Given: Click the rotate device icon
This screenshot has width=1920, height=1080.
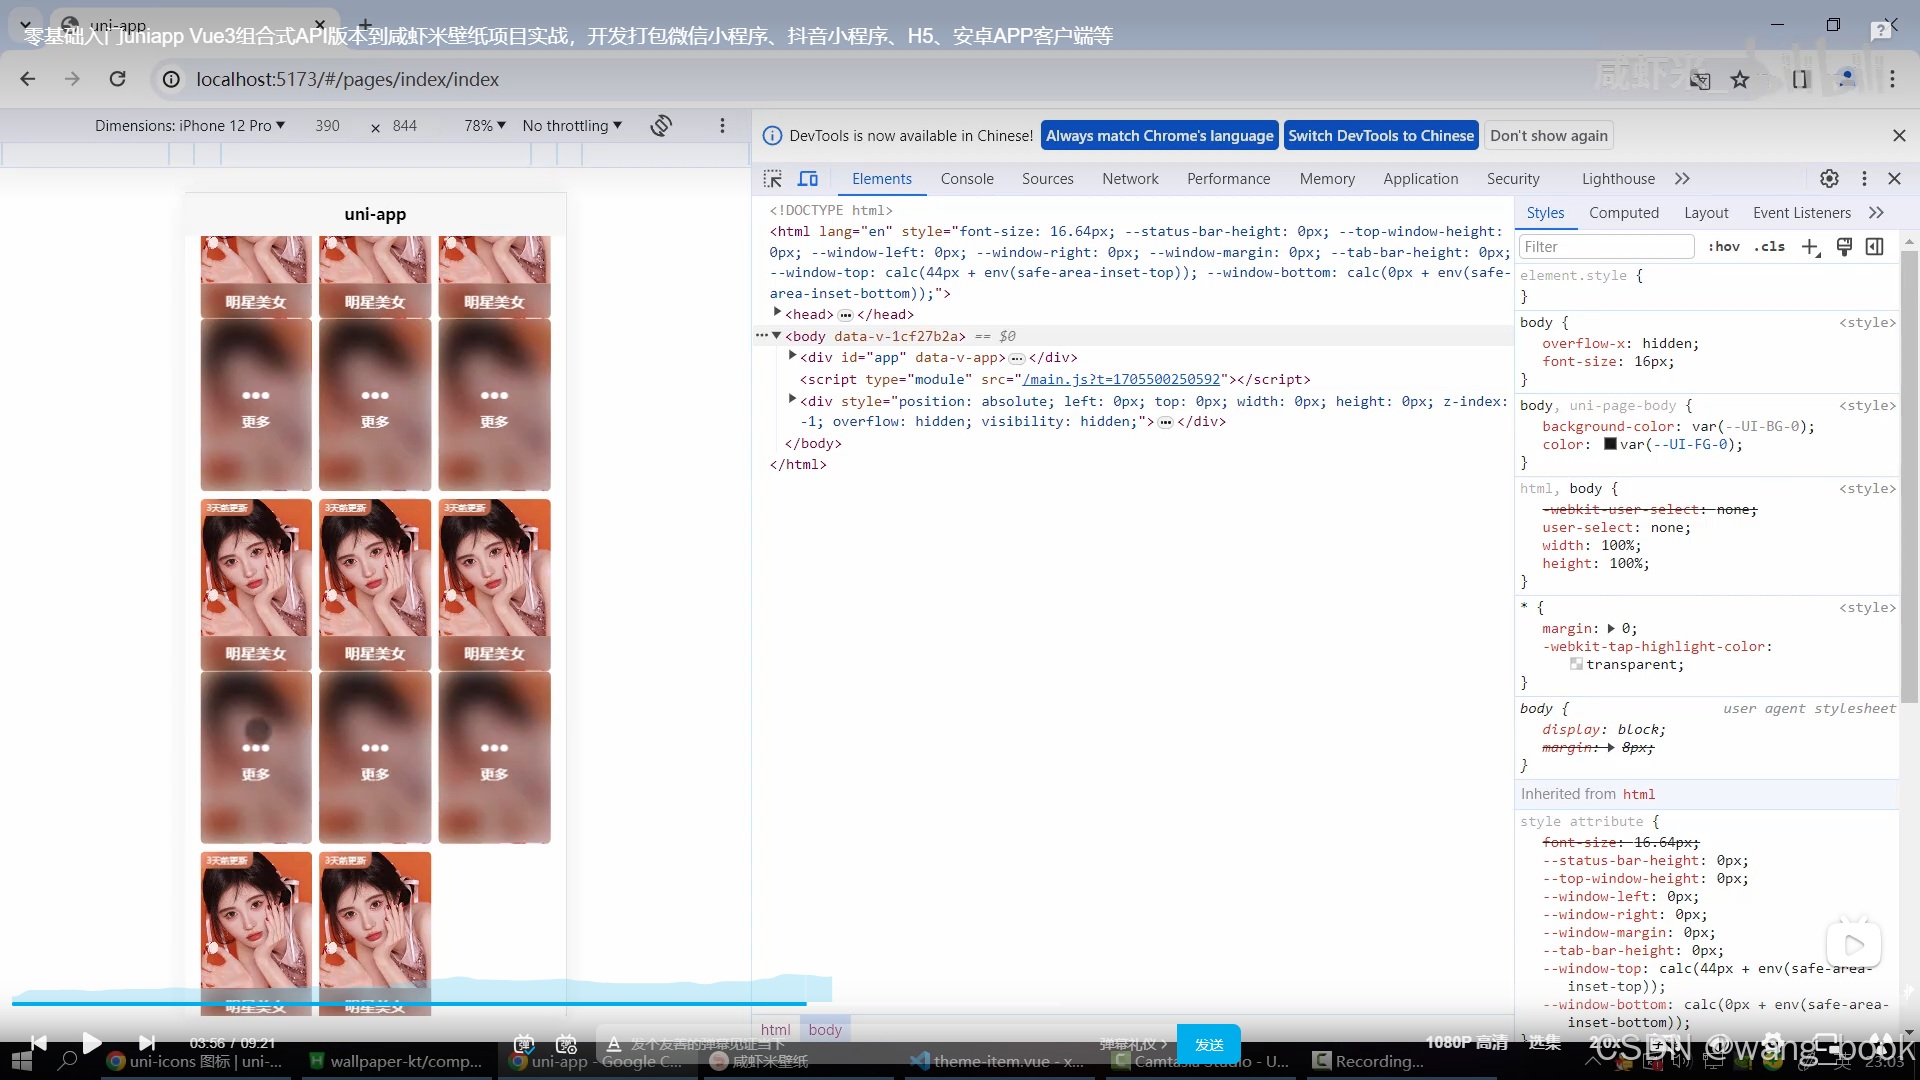Looking at the screenshot, I should tap(661, 125).
